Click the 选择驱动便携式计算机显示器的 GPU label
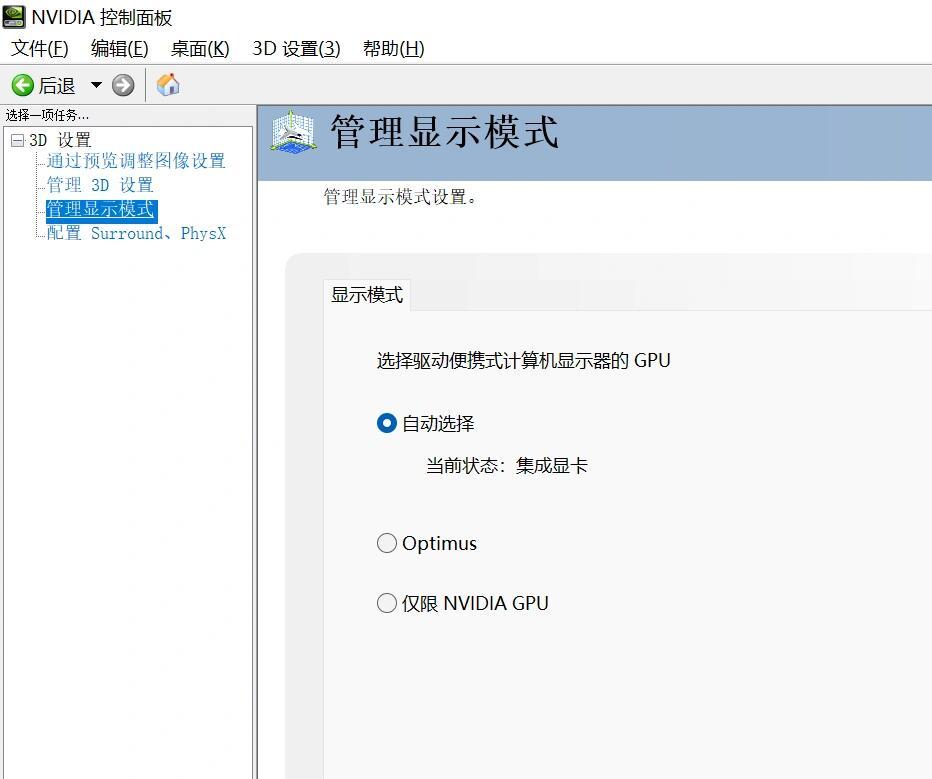The width and height of the screenshot is (932, 779). [x=524, y=361]
